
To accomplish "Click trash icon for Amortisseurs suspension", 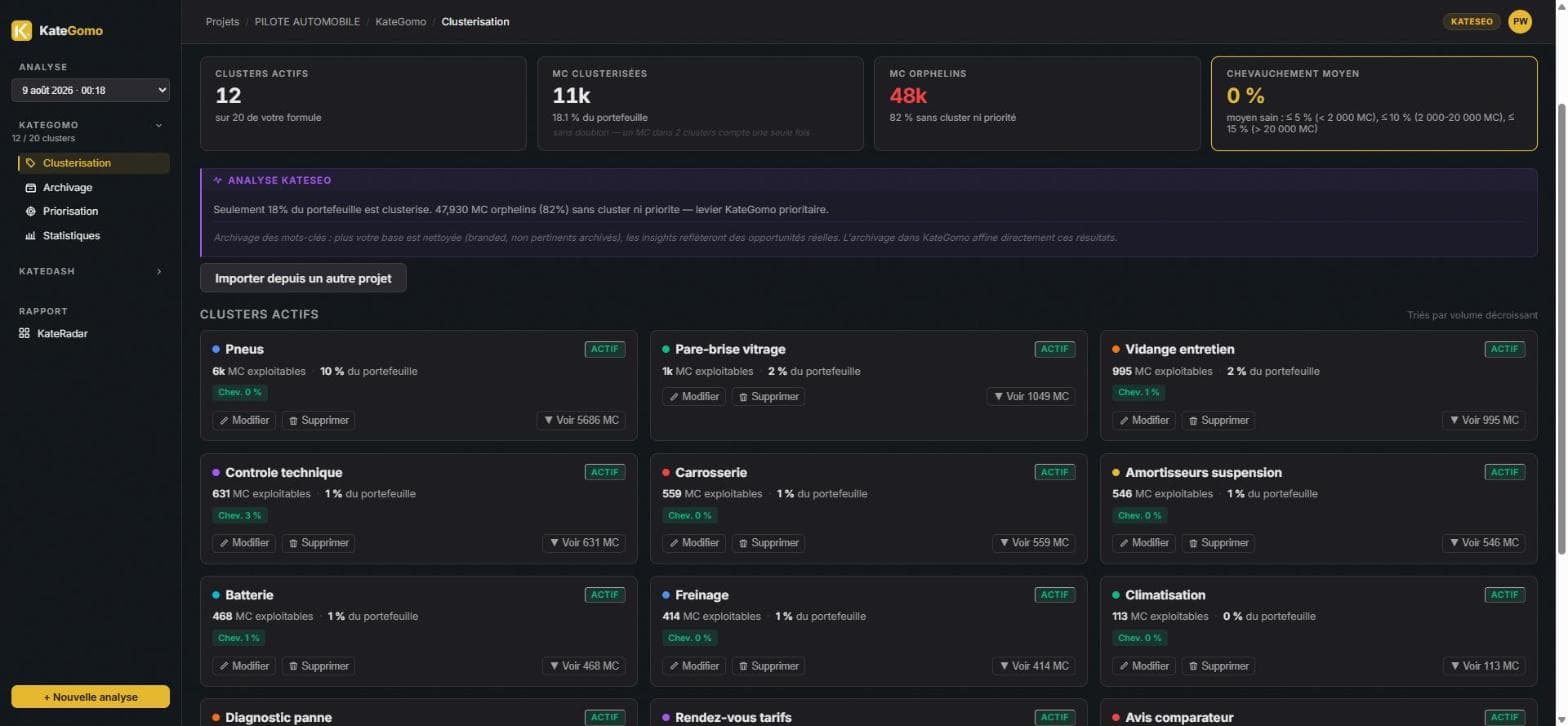I will tap(1193, 543).
